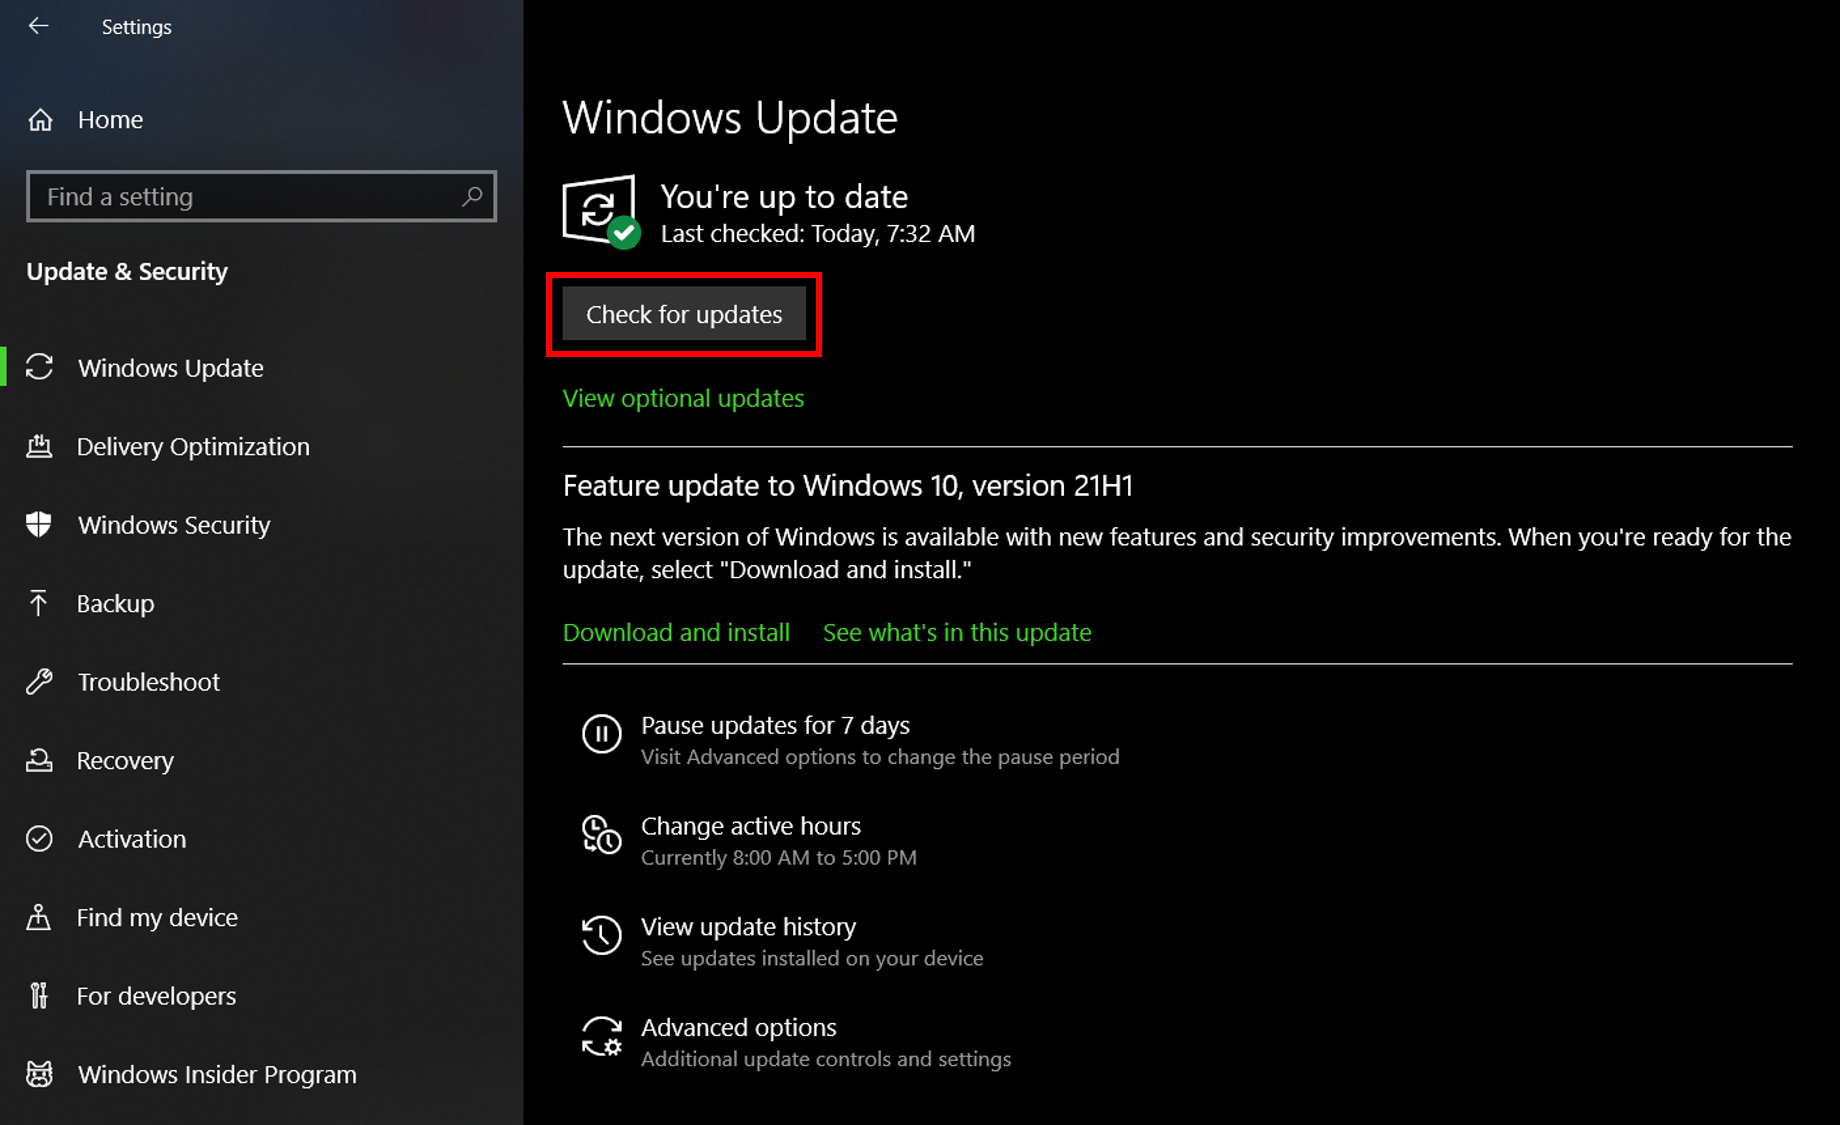
Task: Click the Check for updates button
Action: (x=684, y=314)
